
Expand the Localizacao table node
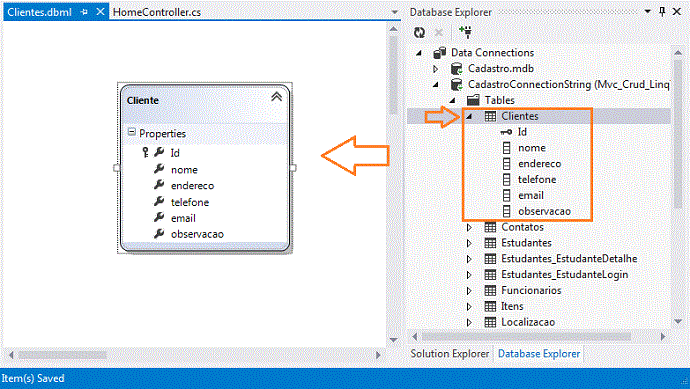click(x=469, y=323)
